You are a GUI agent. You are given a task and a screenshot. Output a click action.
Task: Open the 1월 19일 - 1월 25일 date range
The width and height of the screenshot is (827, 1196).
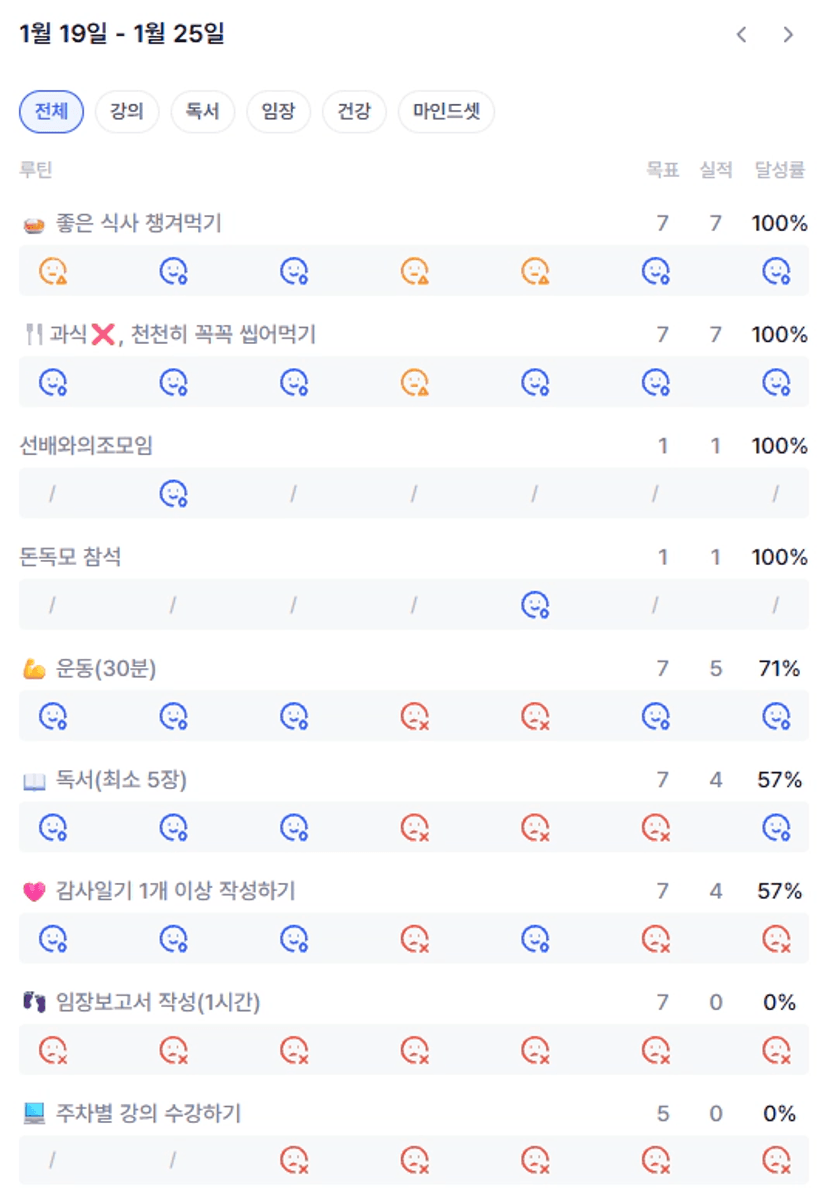122,34
